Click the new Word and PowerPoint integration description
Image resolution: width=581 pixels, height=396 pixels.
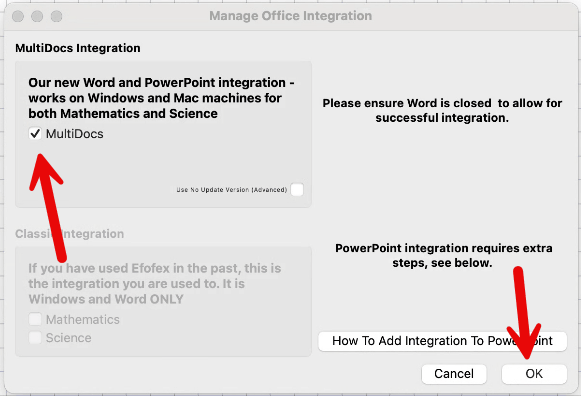[162, 98]
